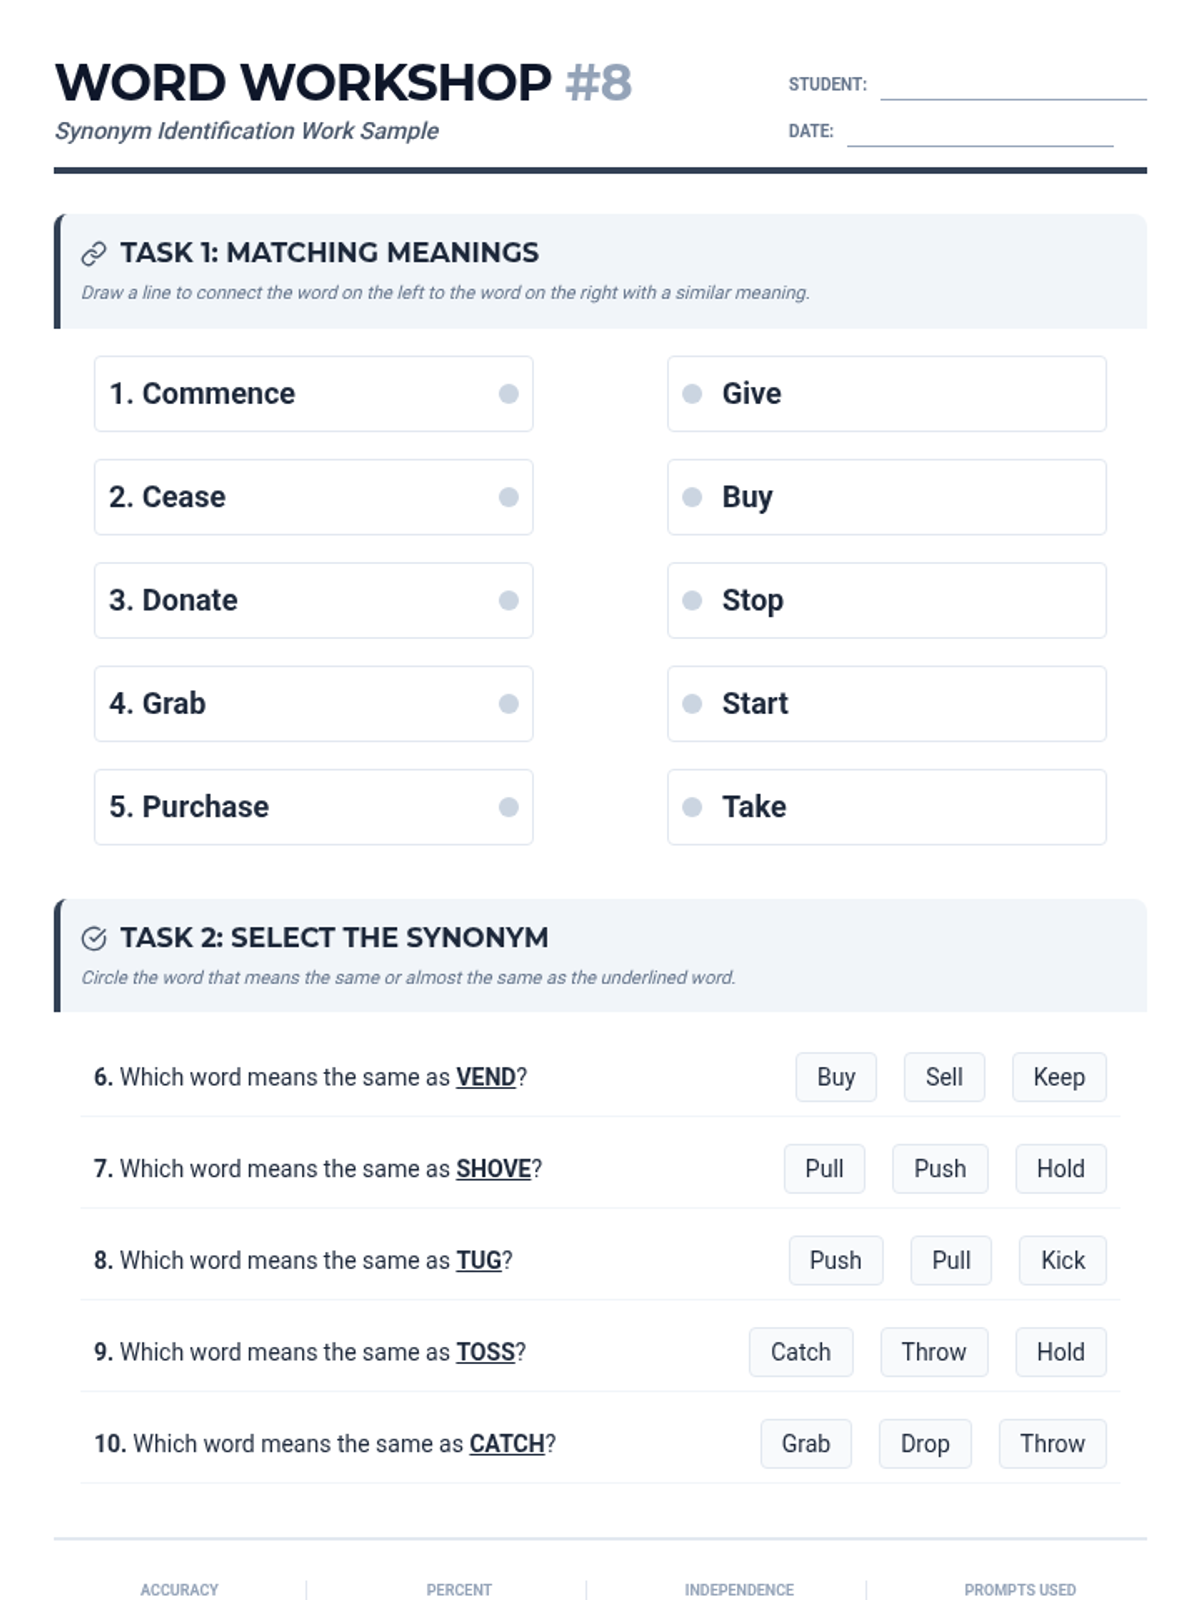Click the check-circle icon beside Task 2 heading
This screenshot has height=1600, width=1200.
click(93, 938)
